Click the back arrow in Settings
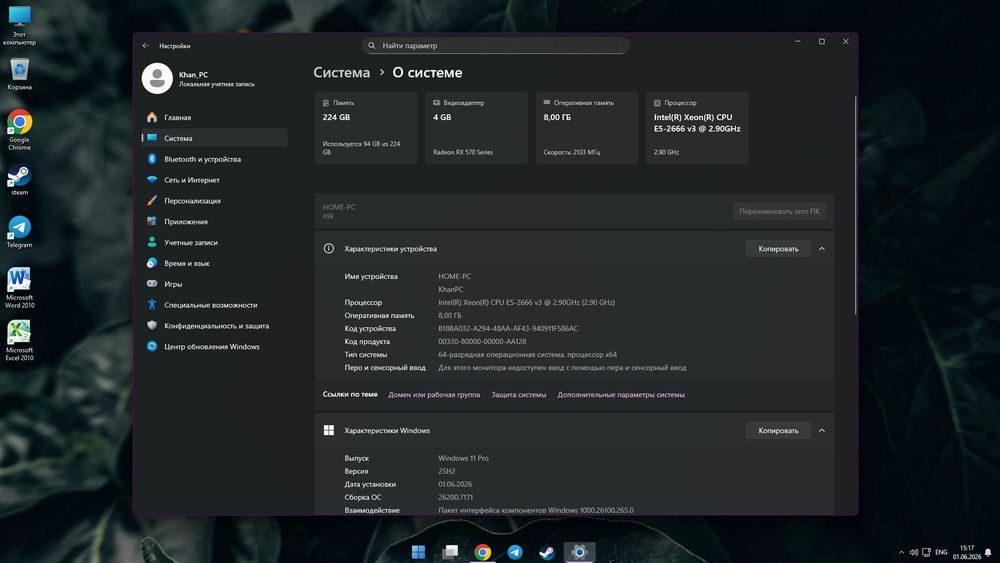The height and width of the screenshot is (563, 1000). click(x=145, y=46)
